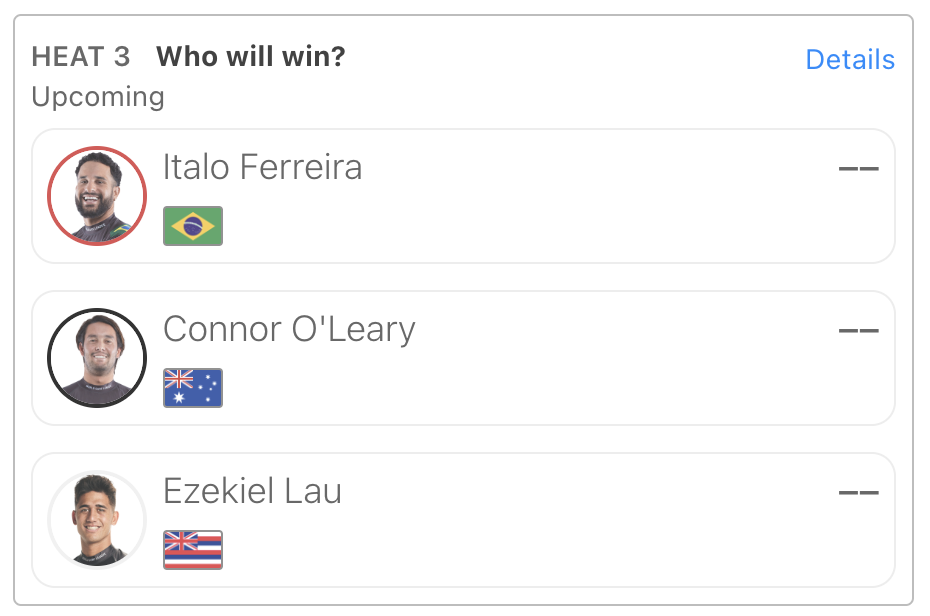This screenshot has width=930, height=616.
Task: Click the 'Who will win?' heading
Action: [x=250, y=57]
